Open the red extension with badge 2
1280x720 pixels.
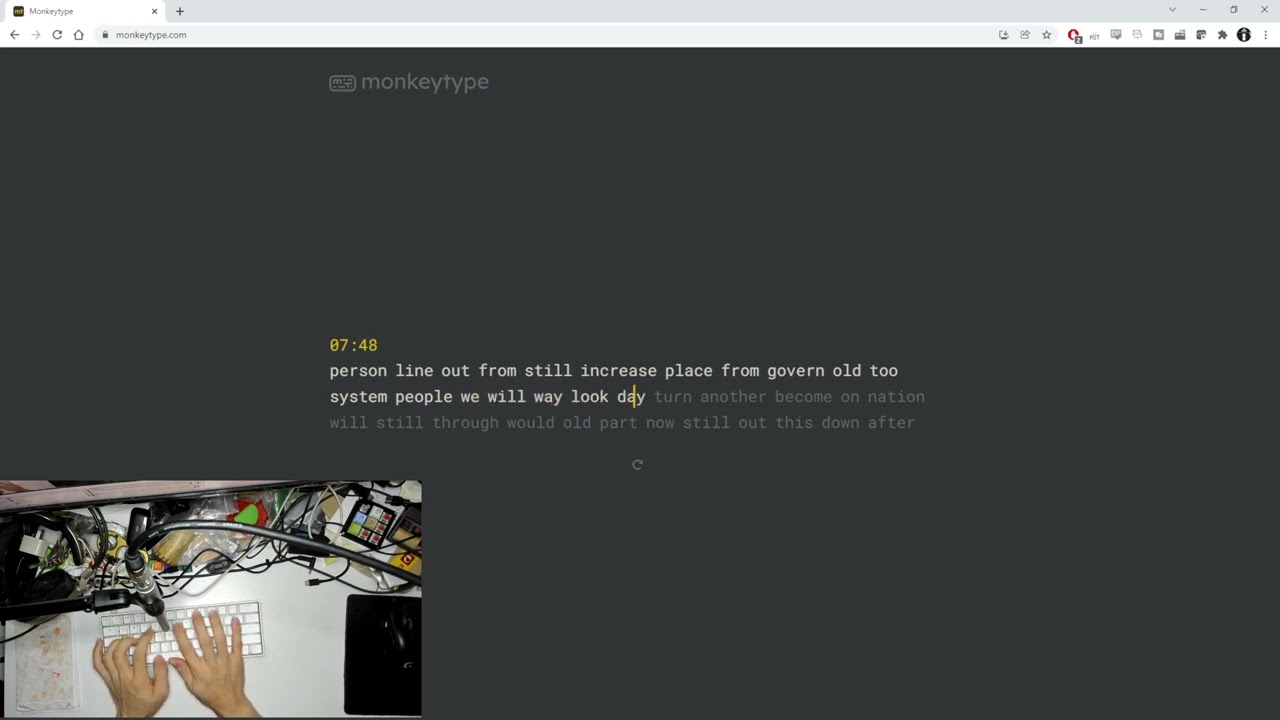[x=1074, y=35]
